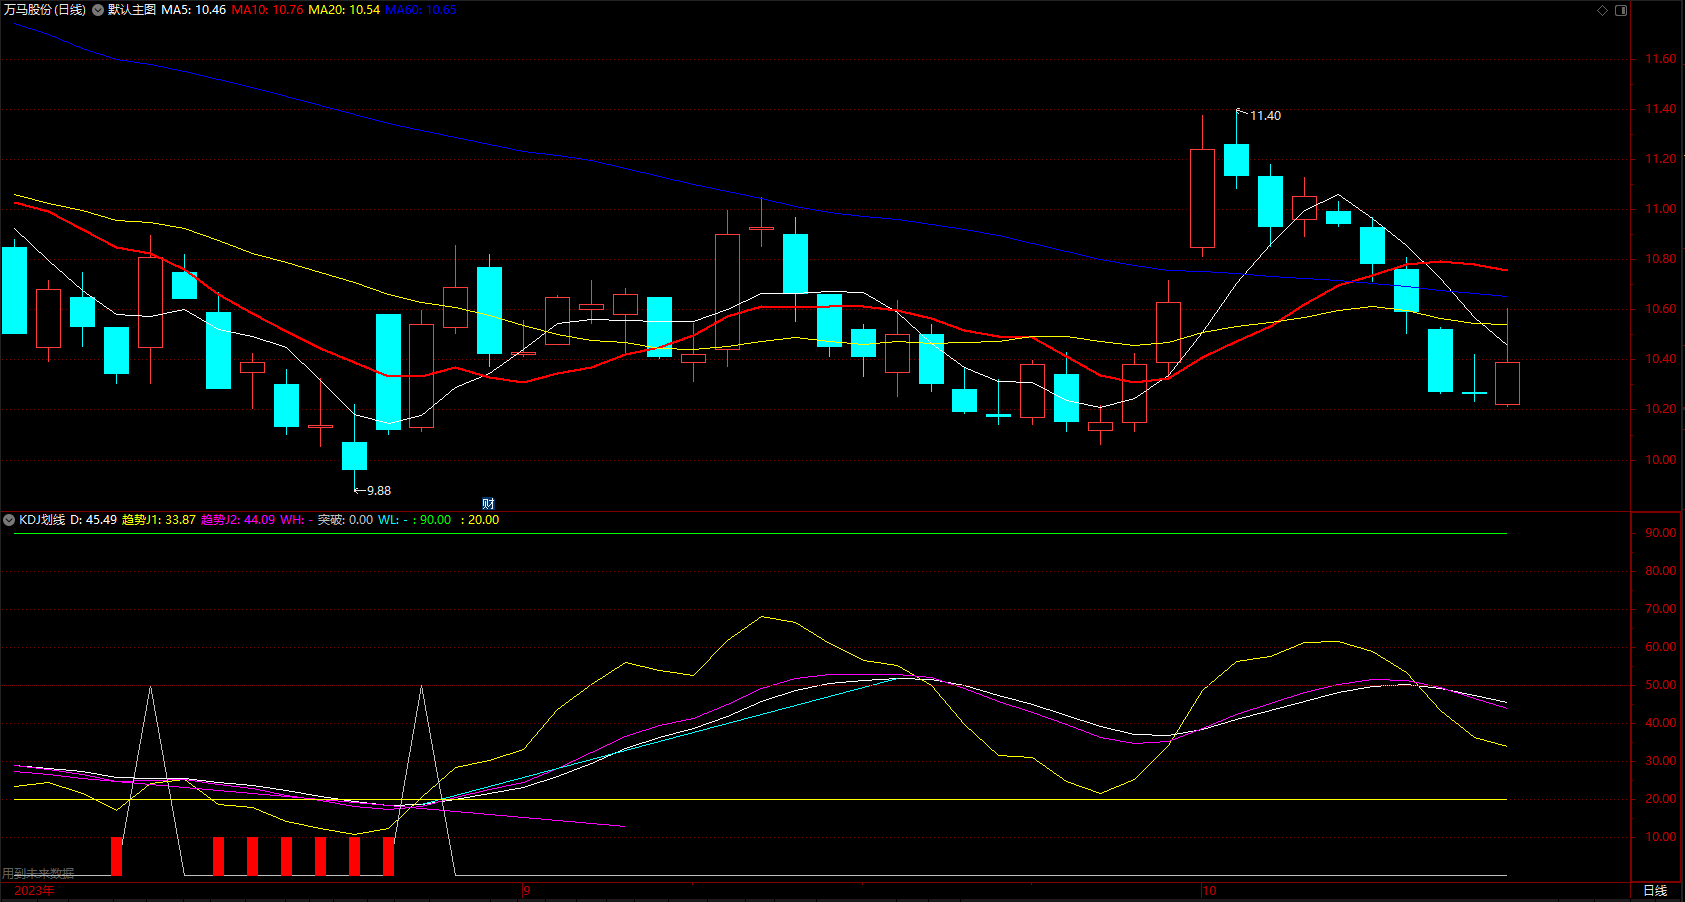Click the 财 financial marker icon
The height and width of the screenshot is (902, 1685).
pyautogui.click(x=488, y=503)
